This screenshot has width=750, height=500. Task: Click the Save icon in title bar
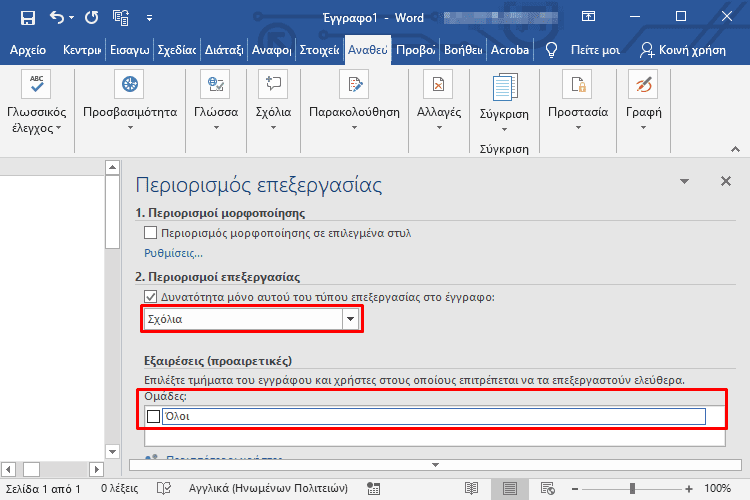[x=27, y=17]
